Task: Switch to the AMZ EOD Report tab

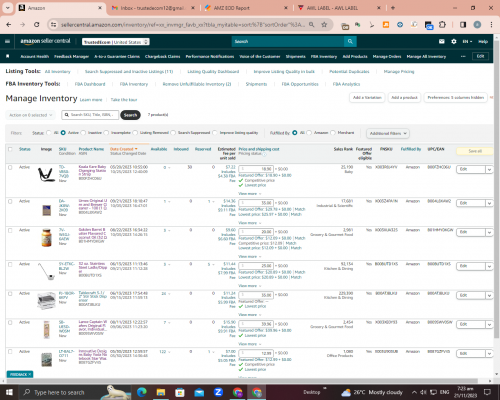Action: 246,8
